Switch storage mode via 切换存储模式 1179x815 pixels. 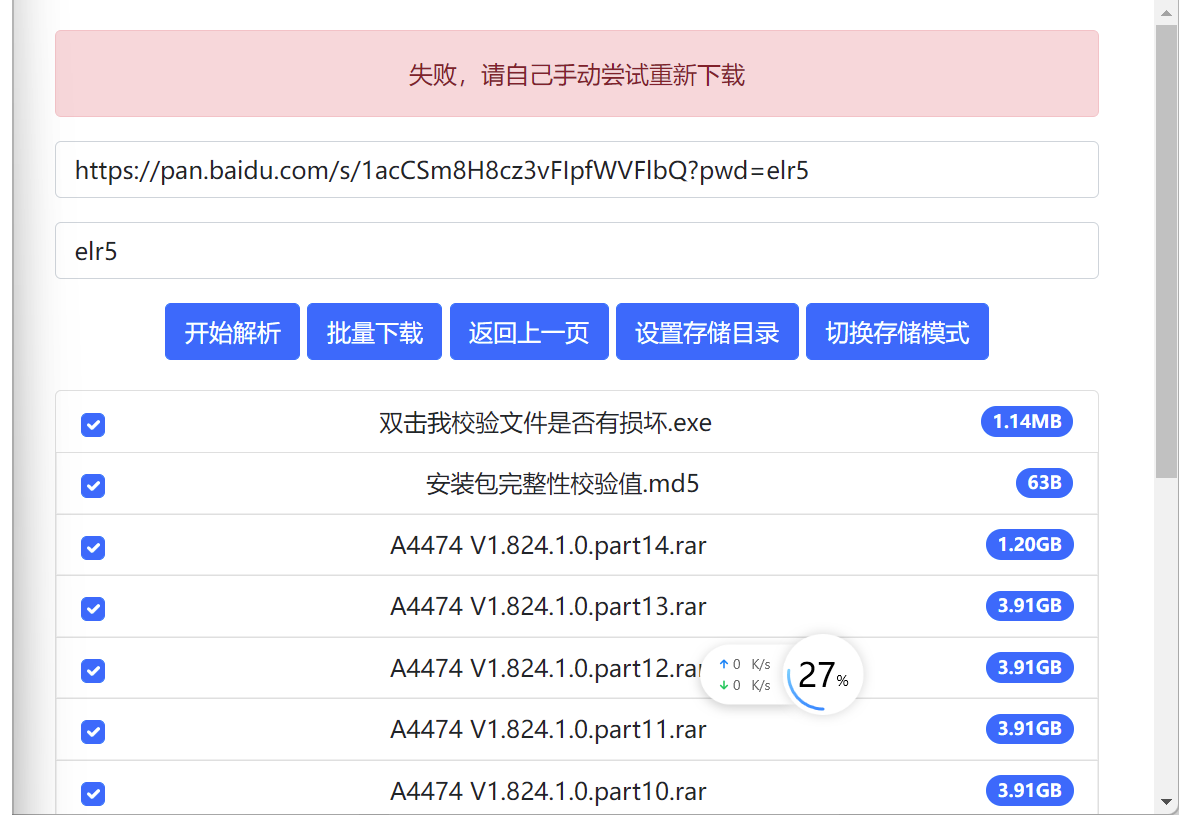(x=898, y=332)
